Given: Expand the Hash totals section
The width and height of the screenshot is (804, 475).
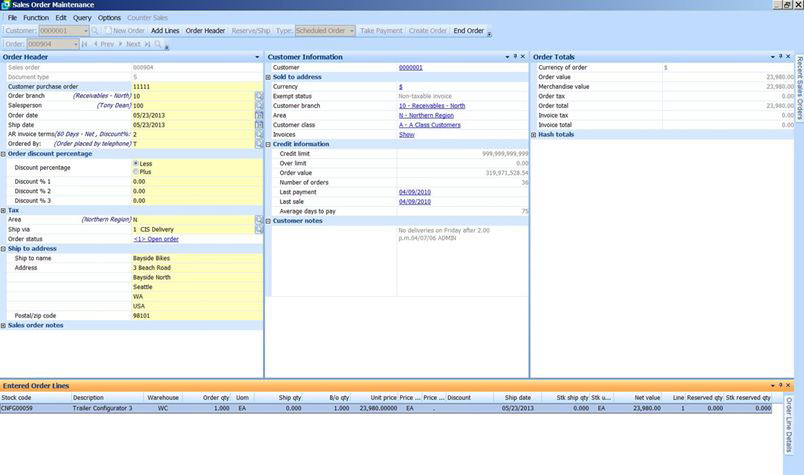Looking at the screenshot, I should 534,134.
